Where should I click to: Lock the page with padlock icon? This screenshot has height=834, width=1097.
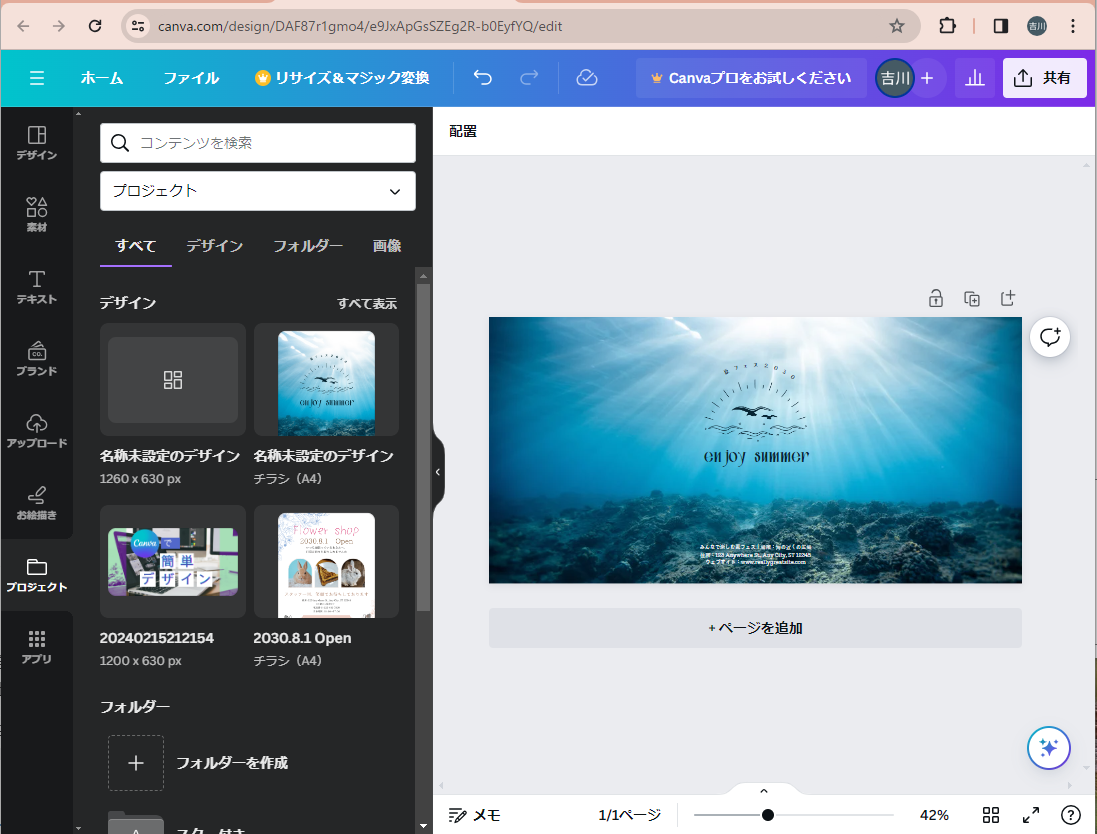pyautogui.click(x=936, y=298)
